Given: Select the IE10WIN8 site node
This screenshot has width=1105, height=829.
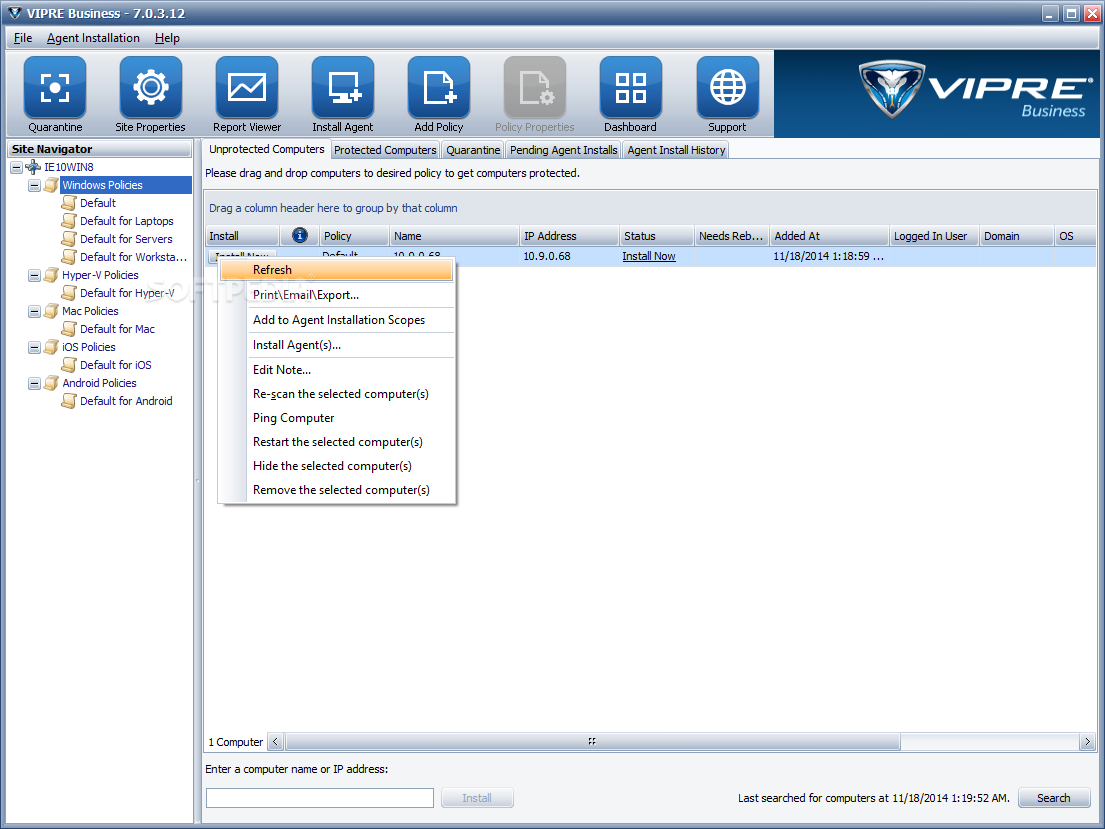Looking at the screenshot, I should pos(68,167).
